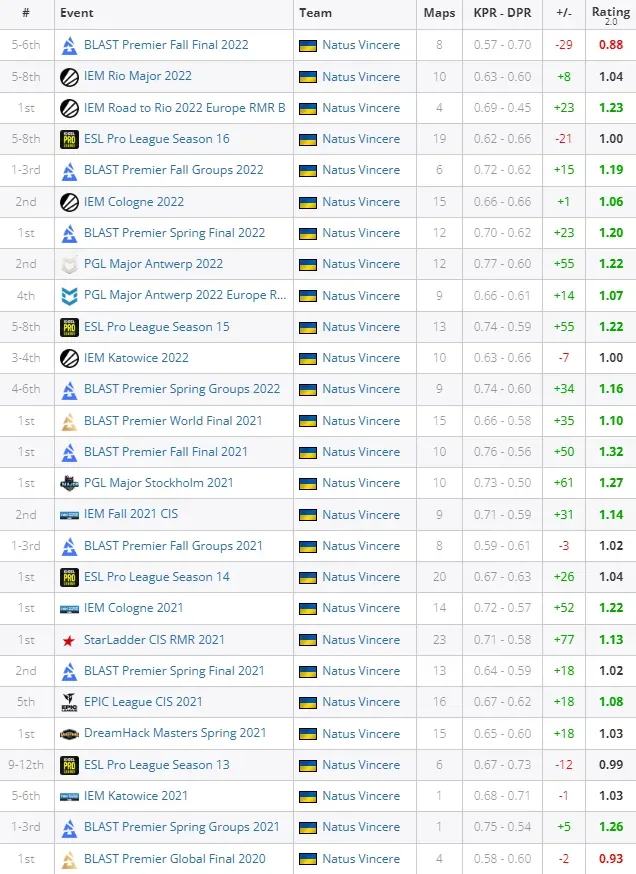Click Intel icon beside IEM Fall 2021 CIS

click(69, 515)
